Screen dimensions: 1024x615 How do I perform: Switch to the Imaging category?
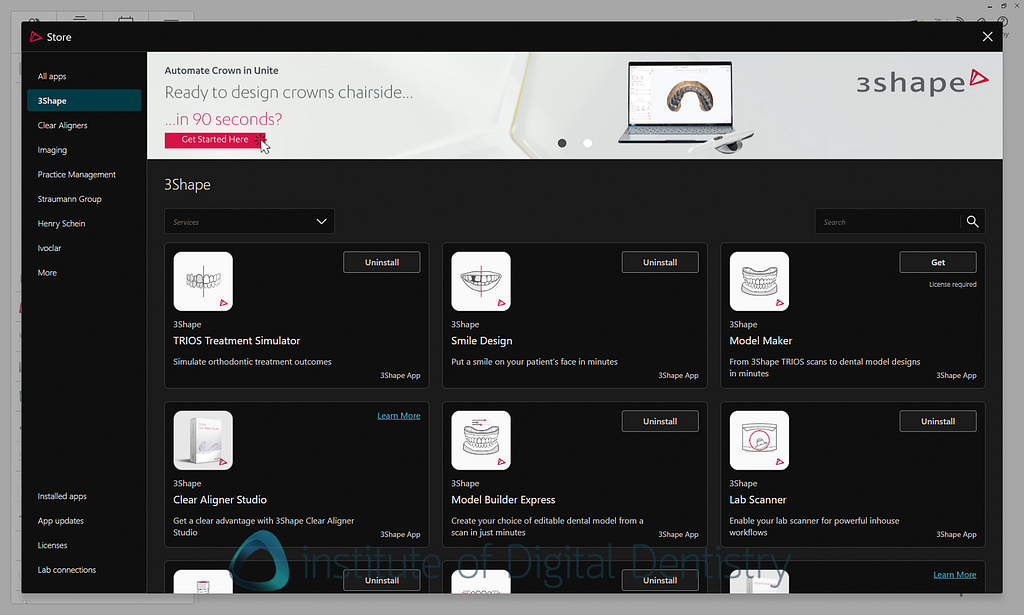tap(52, 149)
